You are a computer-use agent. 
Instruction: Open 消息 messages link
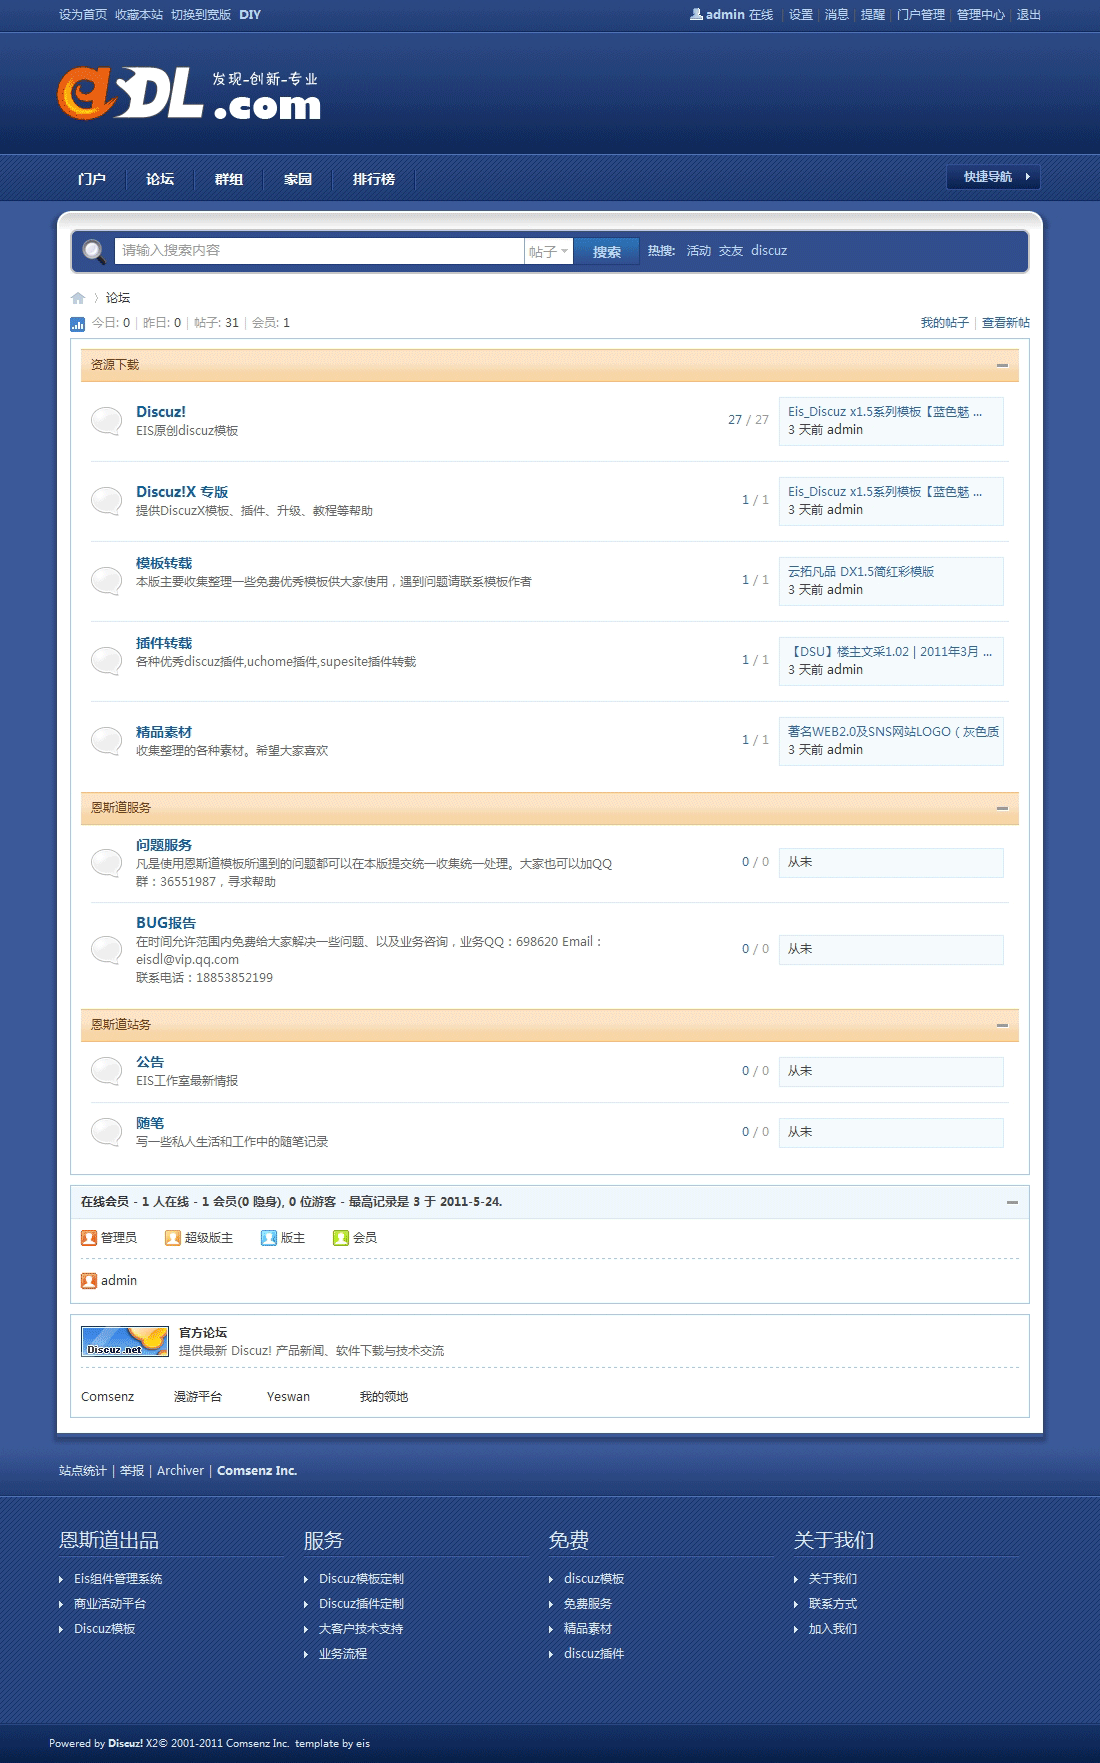pos(837,15)
